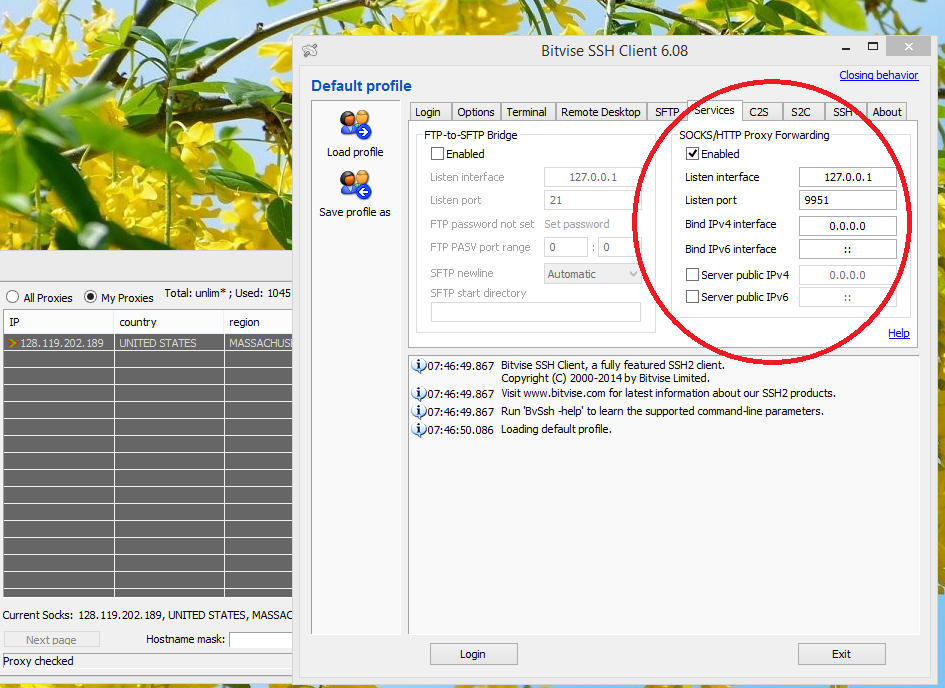Click the green arrow icon beside proxy IP
The height and width of the screenshot is (688, 945).
tap(12, 343)
